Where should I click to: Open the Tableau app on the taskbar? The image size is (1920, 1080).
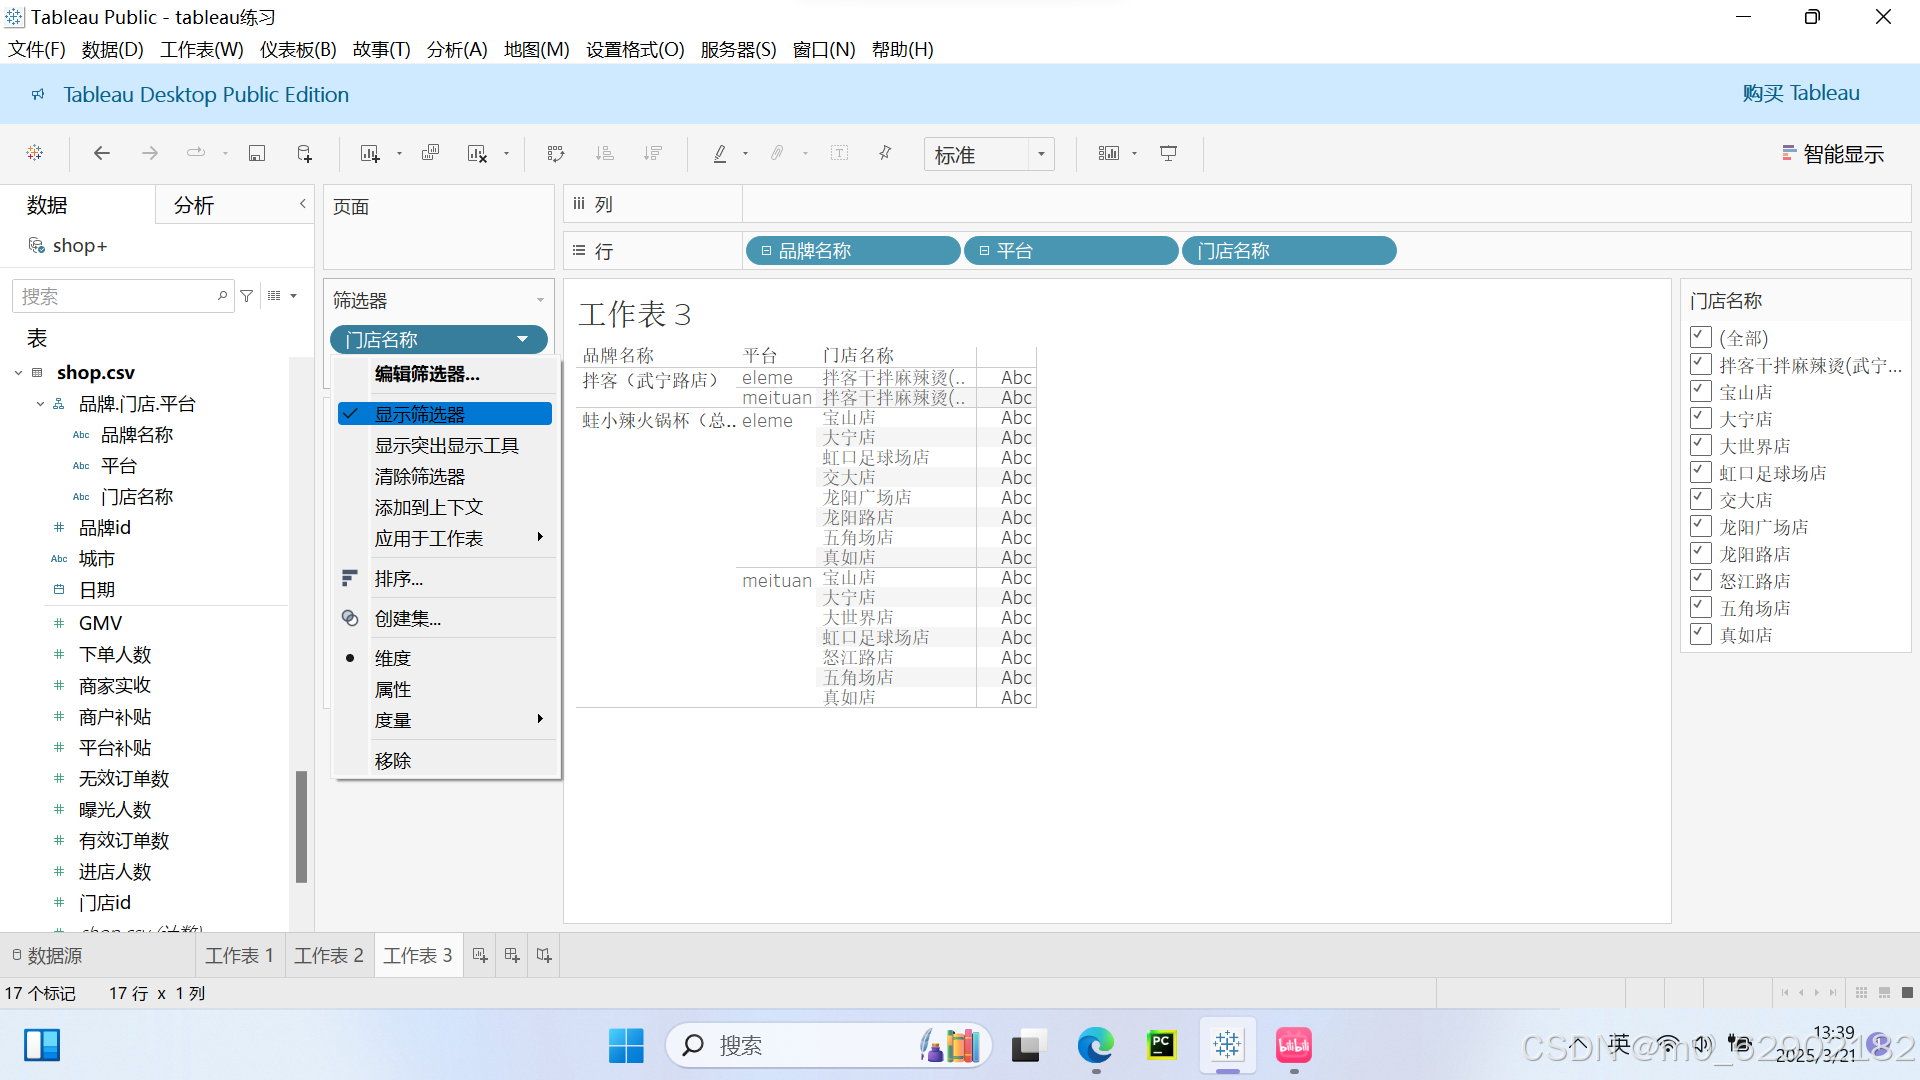pos(1227,1046)
